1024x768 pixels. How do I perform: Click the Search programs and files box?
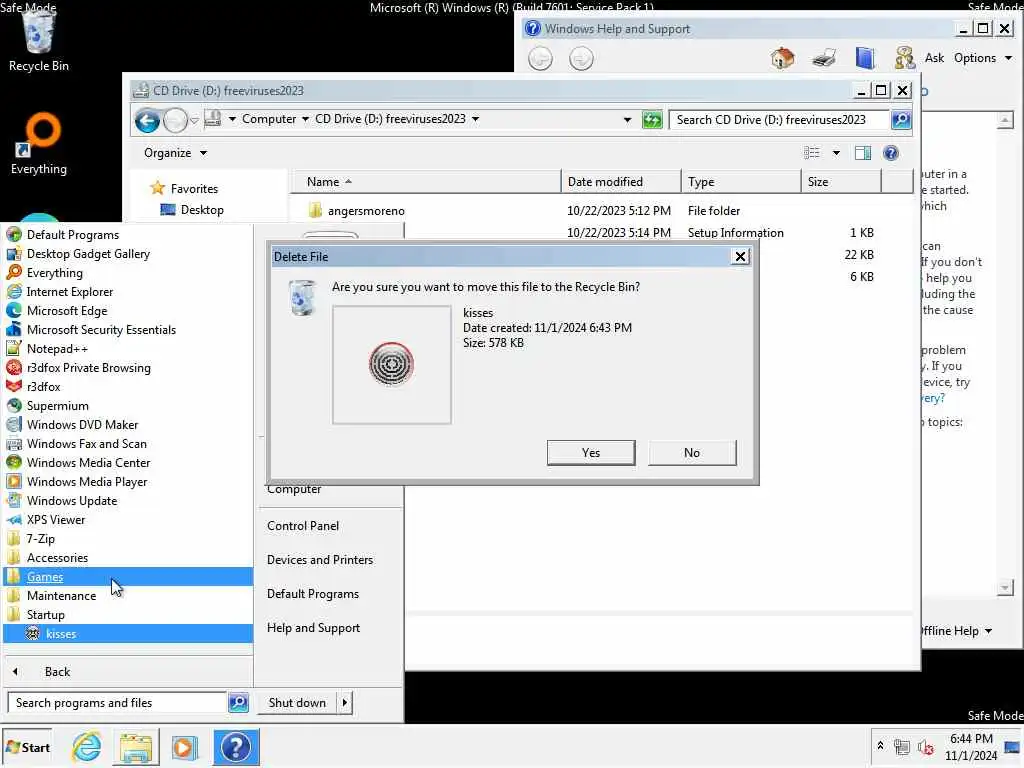coord(118,703)
